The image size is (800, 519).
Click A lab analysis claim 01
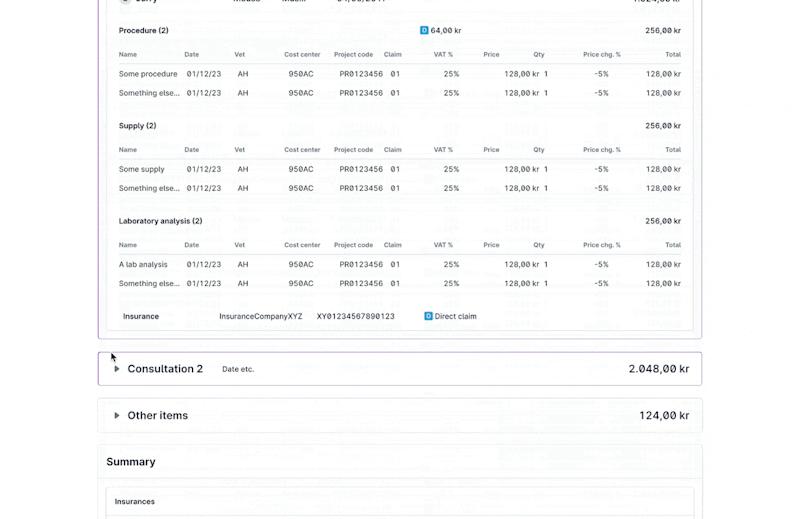395,264
